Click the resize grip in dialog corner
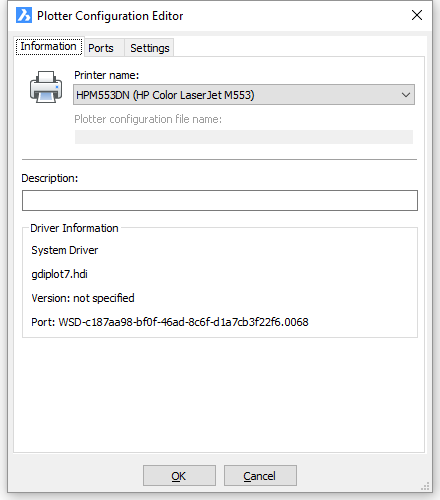Viewport: 440px width, 500px height. pyautogui.click(x=425, y=486)
